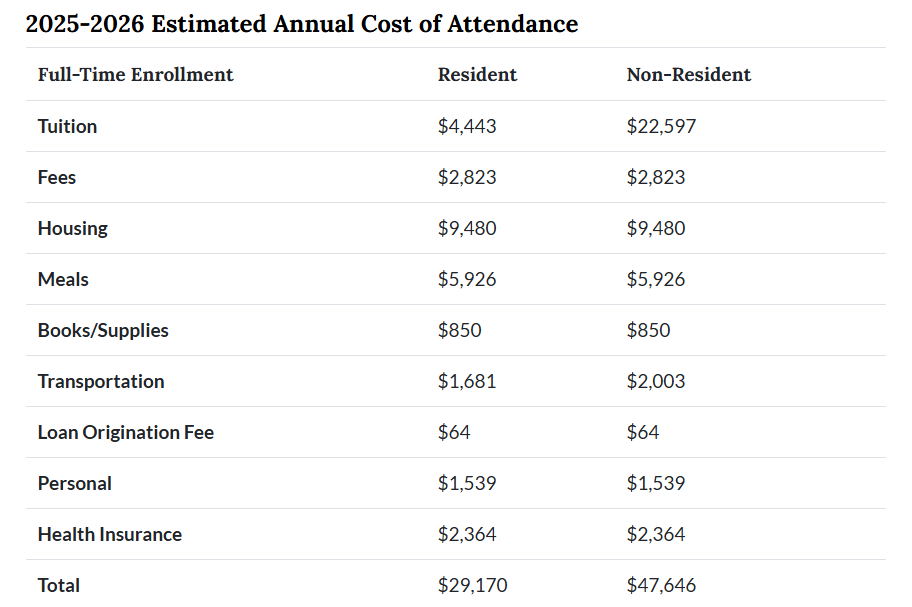Select the Meals row label

tap(63, 279)
